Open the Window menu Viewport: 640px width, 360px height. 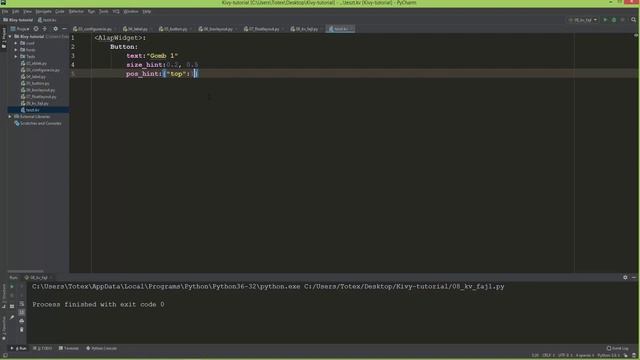131,11
